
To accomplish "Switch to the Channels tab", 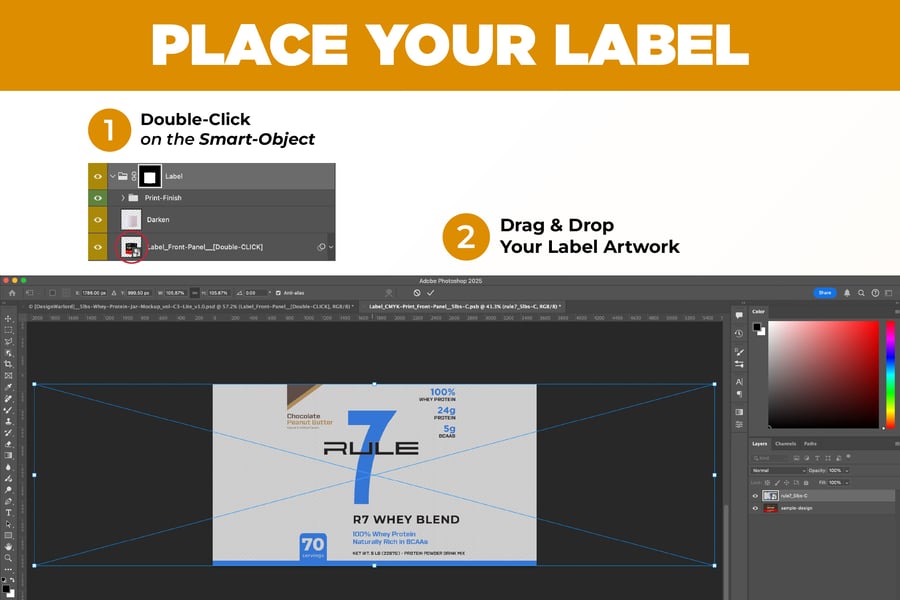I will point(786,443).
